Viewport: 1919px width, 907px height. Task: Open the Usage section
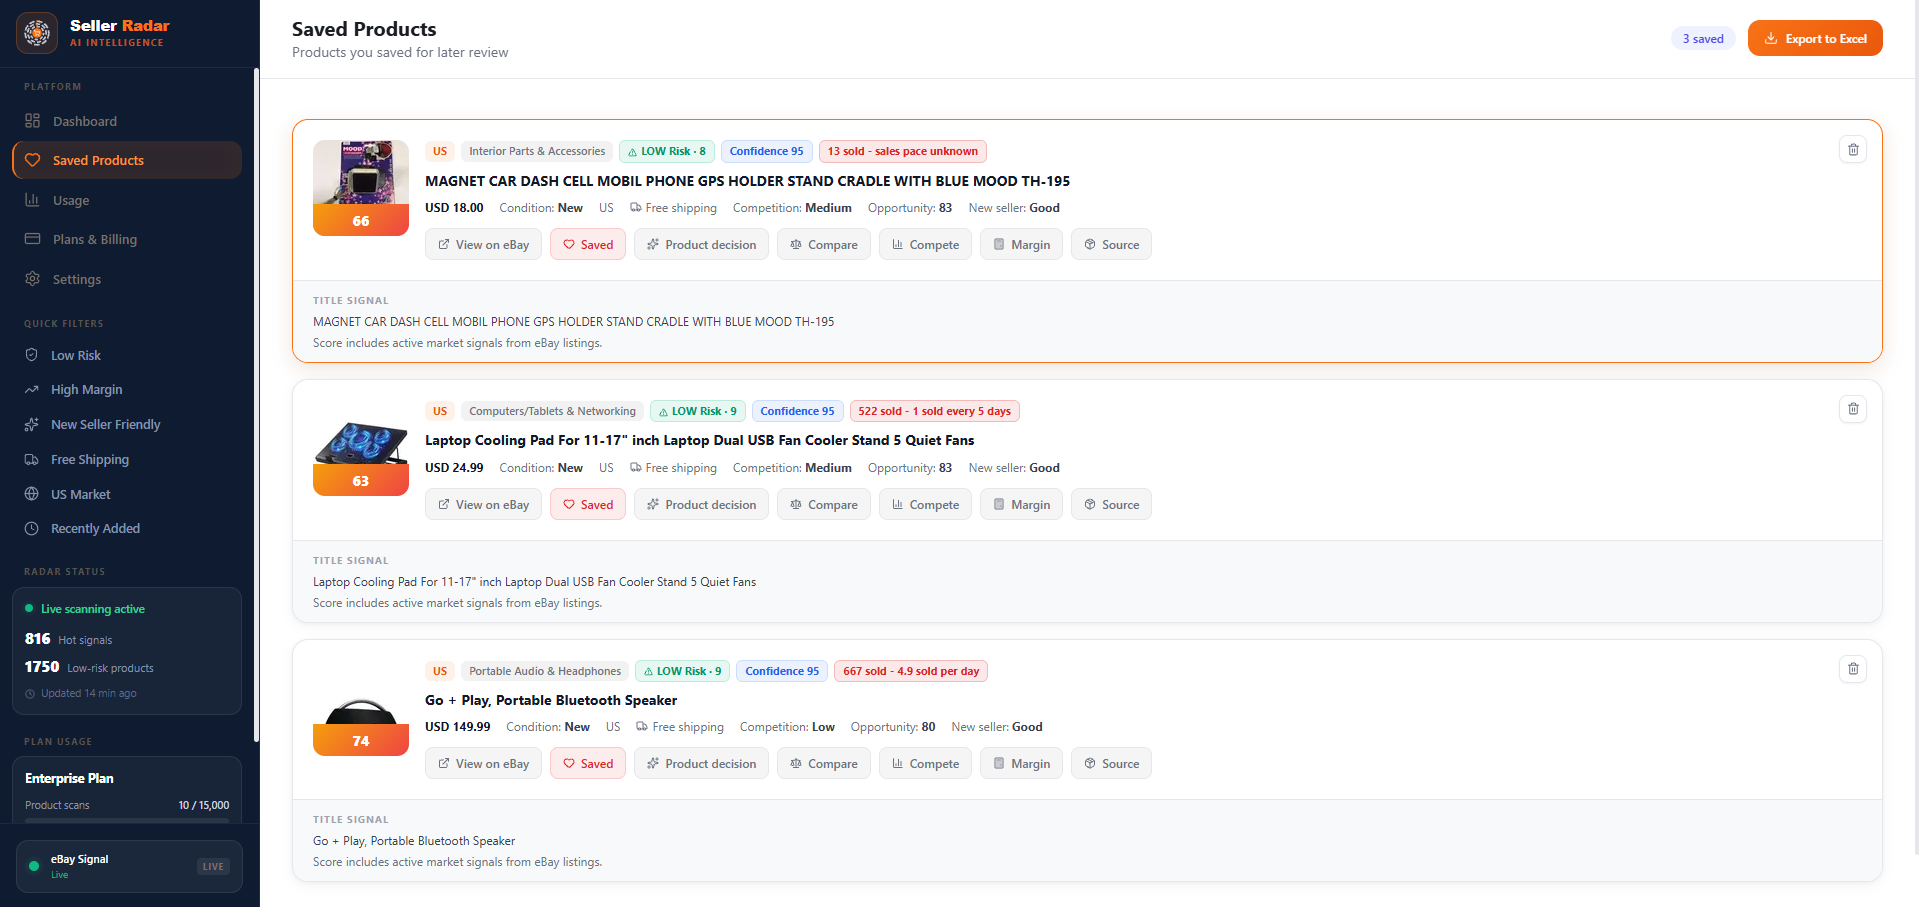(x=127, y=200)
